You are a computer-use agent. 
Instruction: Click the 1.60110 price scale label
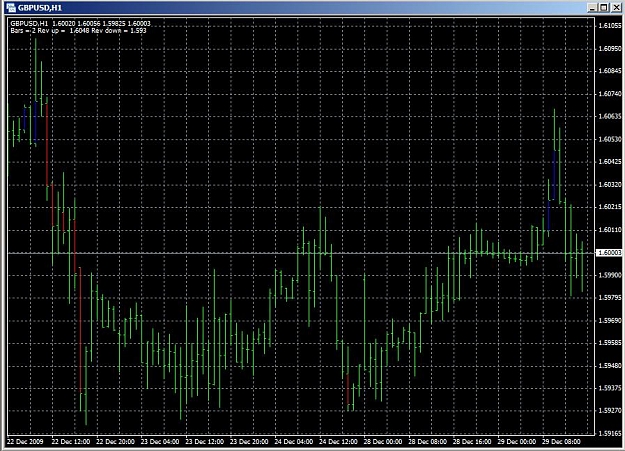coord(610,230)
